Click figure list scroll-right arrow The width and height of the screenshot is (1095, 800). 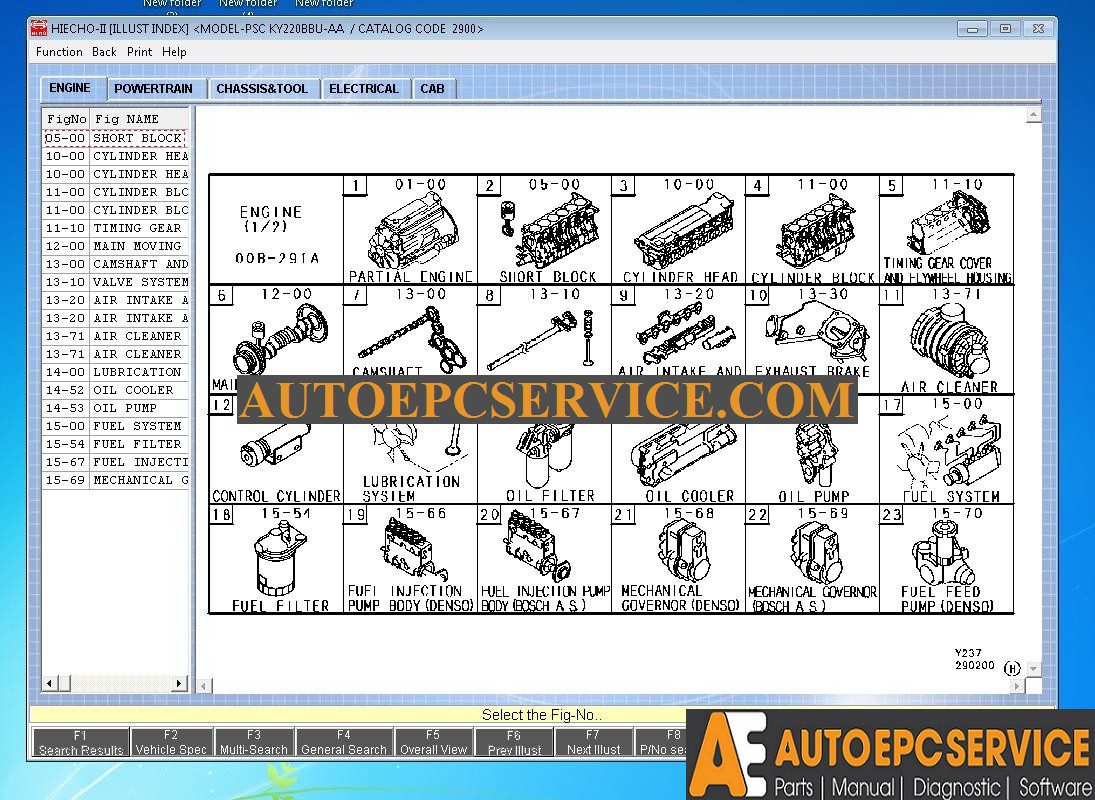pos(179,683)
